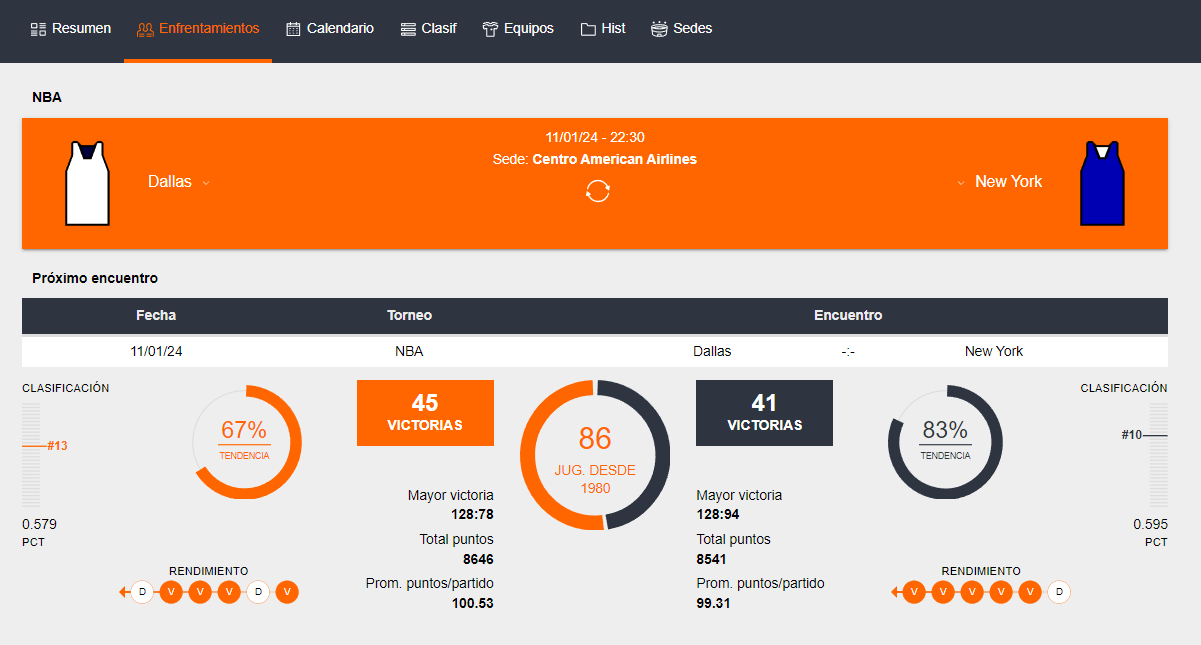Click the left arrow in Dallas's Rendimiento row
The width and height of the screenshot is (1201, 645).
point(124,592)
